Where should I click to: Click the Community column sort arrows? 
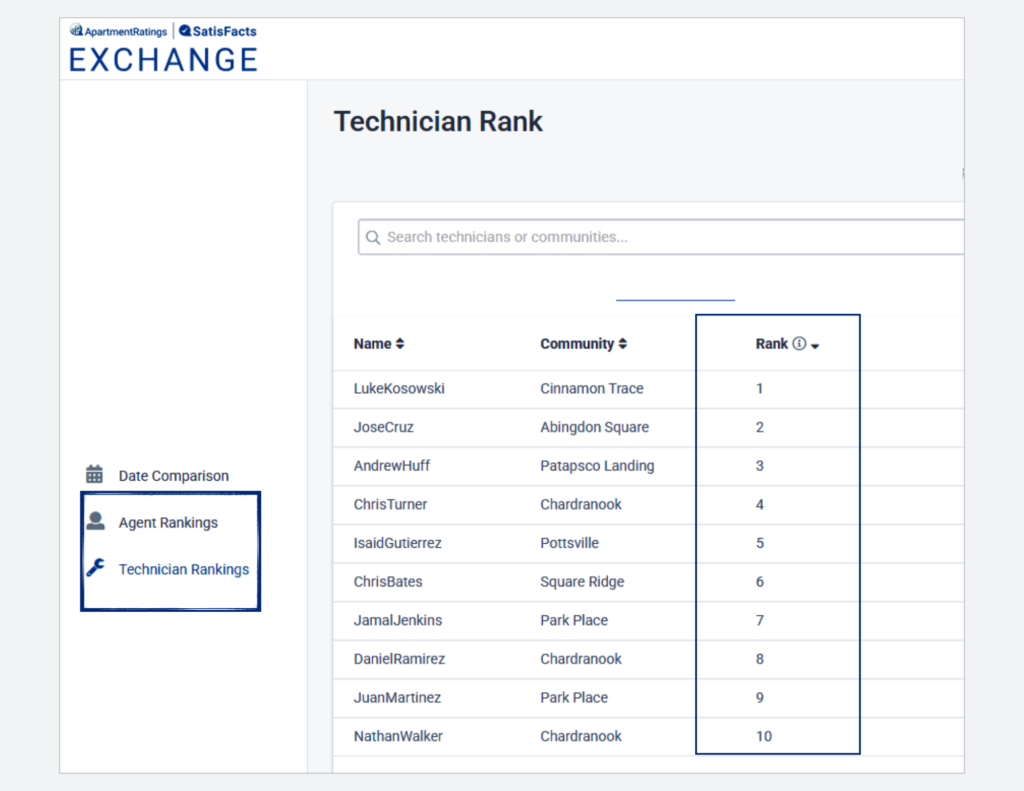622,343
